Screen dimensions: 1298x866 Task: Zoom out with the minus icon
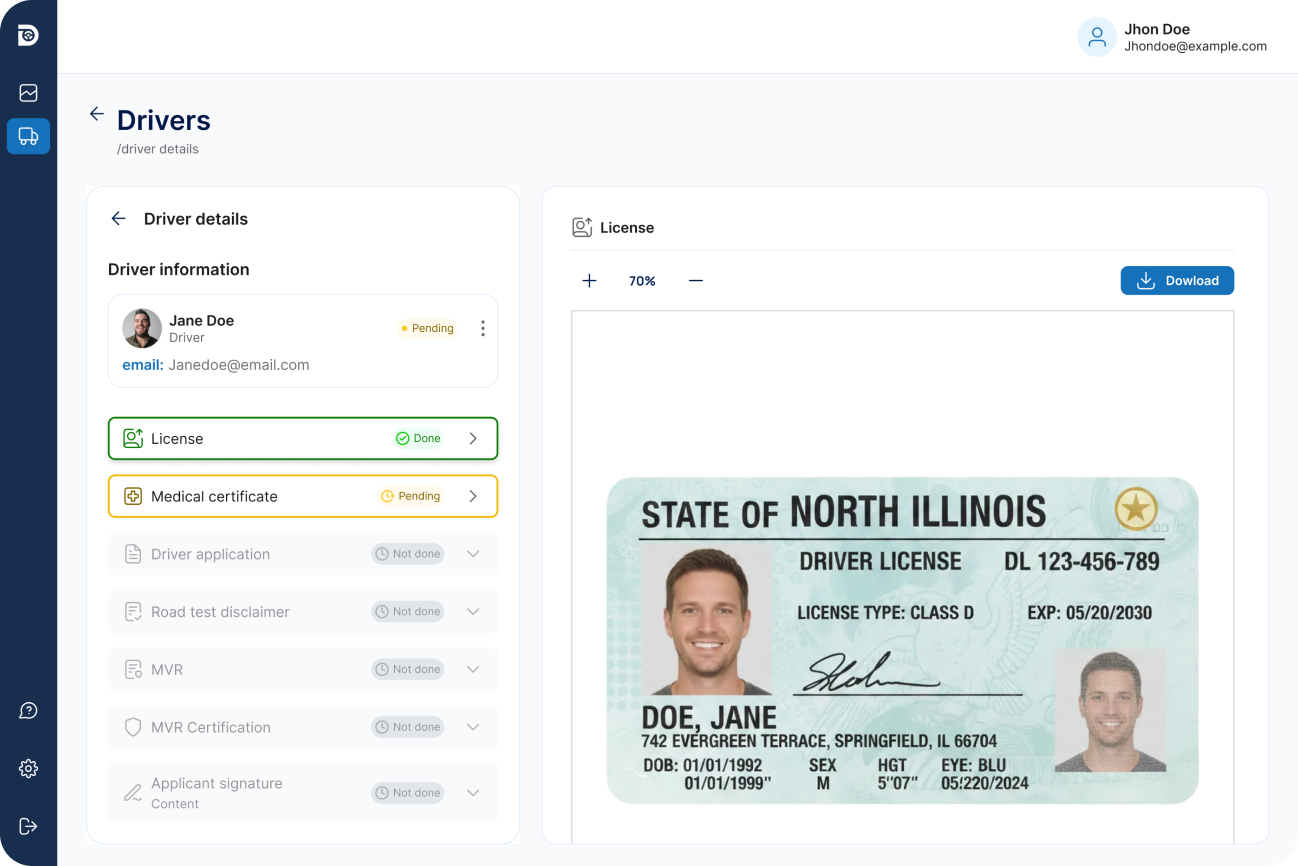696,281
